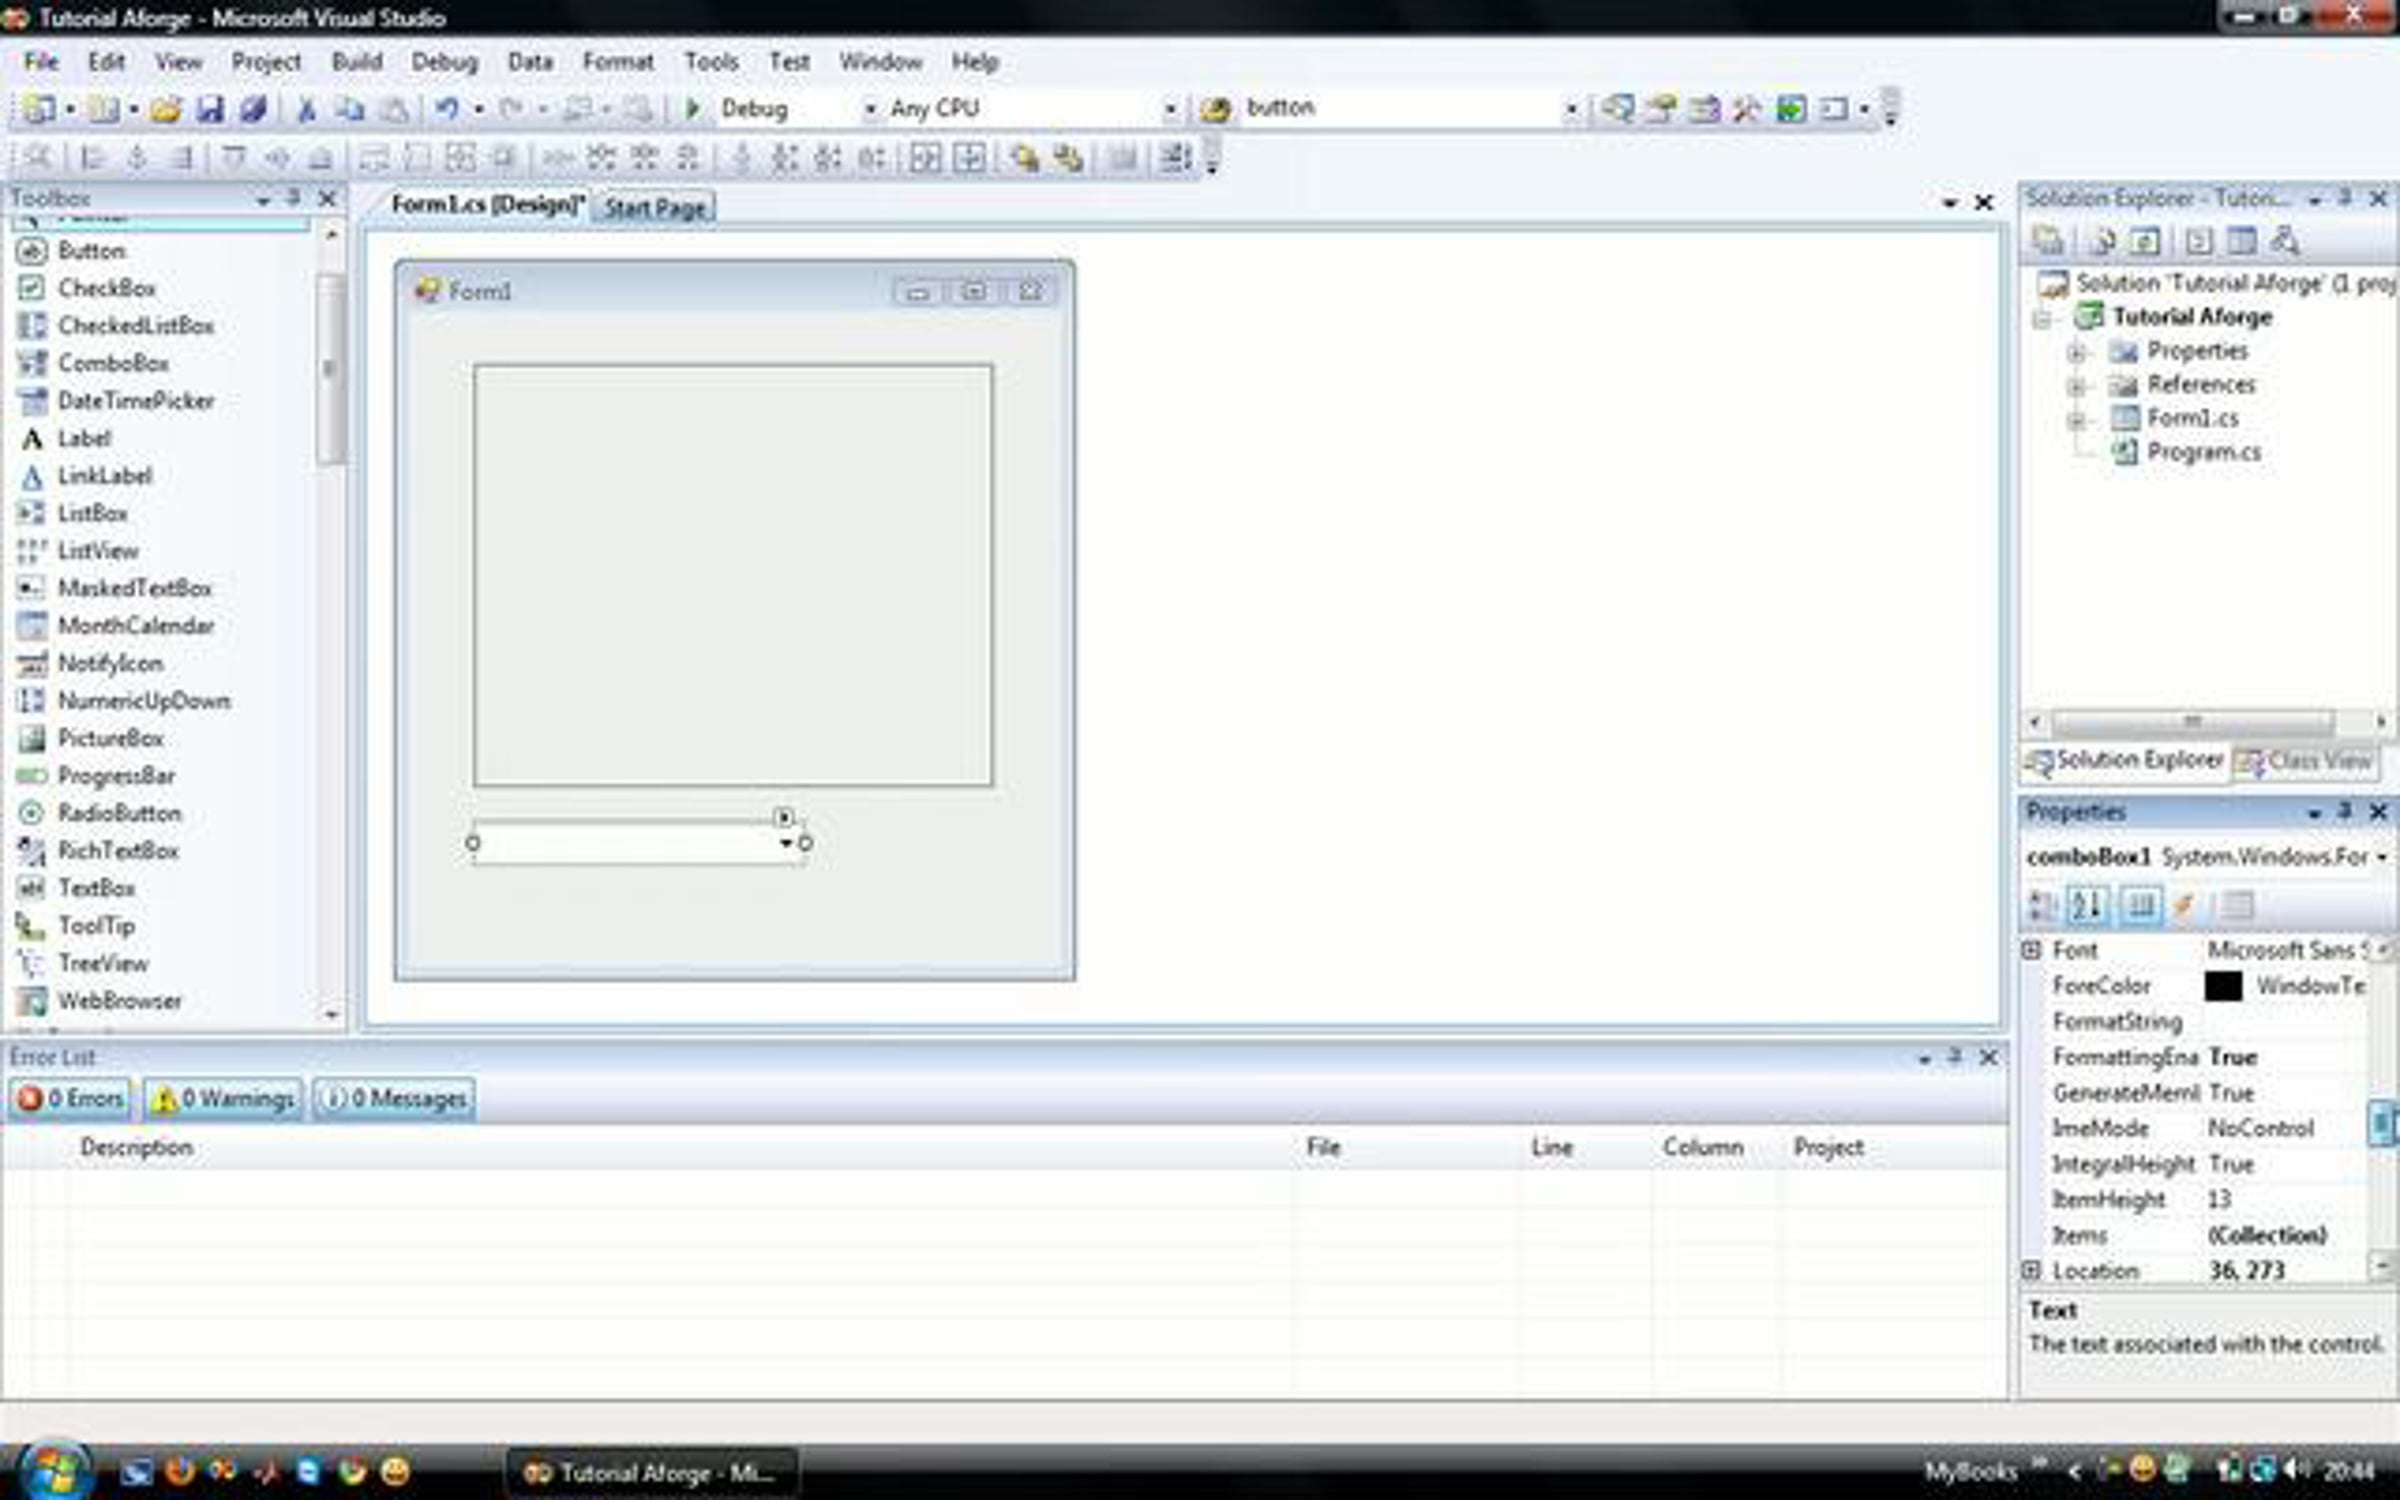Click the comboBox1 control on the form
The width and height of the screenshot is (2400, 1500).
pyautogui.click(x=637, y=844)
